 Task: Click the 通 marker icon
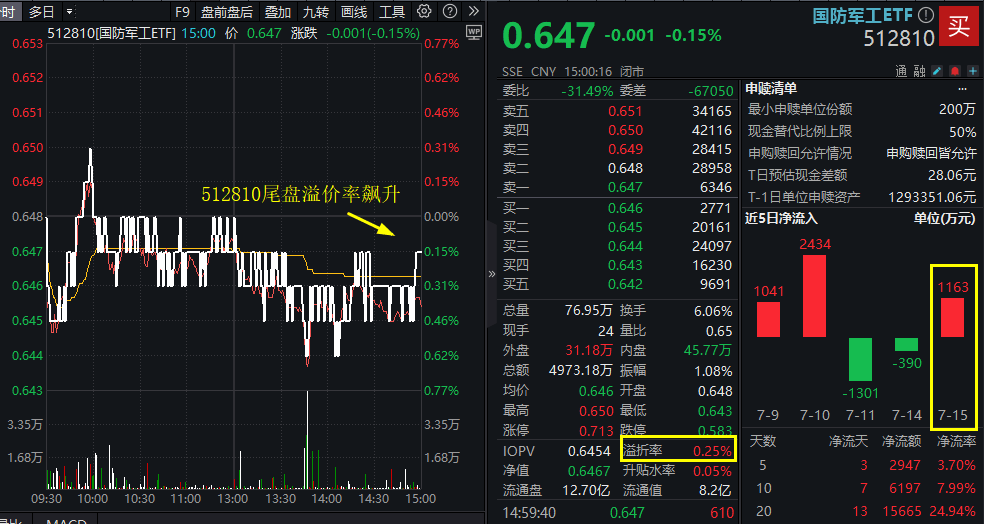(x=901, y=72)
